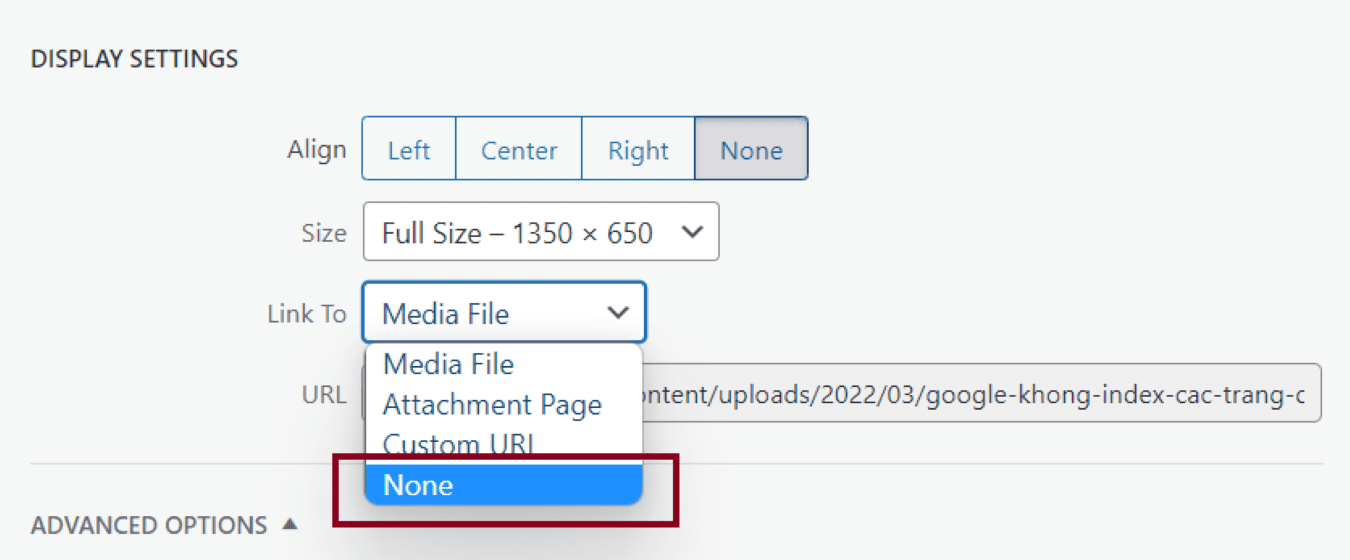
Task: Click the URL field label
Action: tap(323, 394)
